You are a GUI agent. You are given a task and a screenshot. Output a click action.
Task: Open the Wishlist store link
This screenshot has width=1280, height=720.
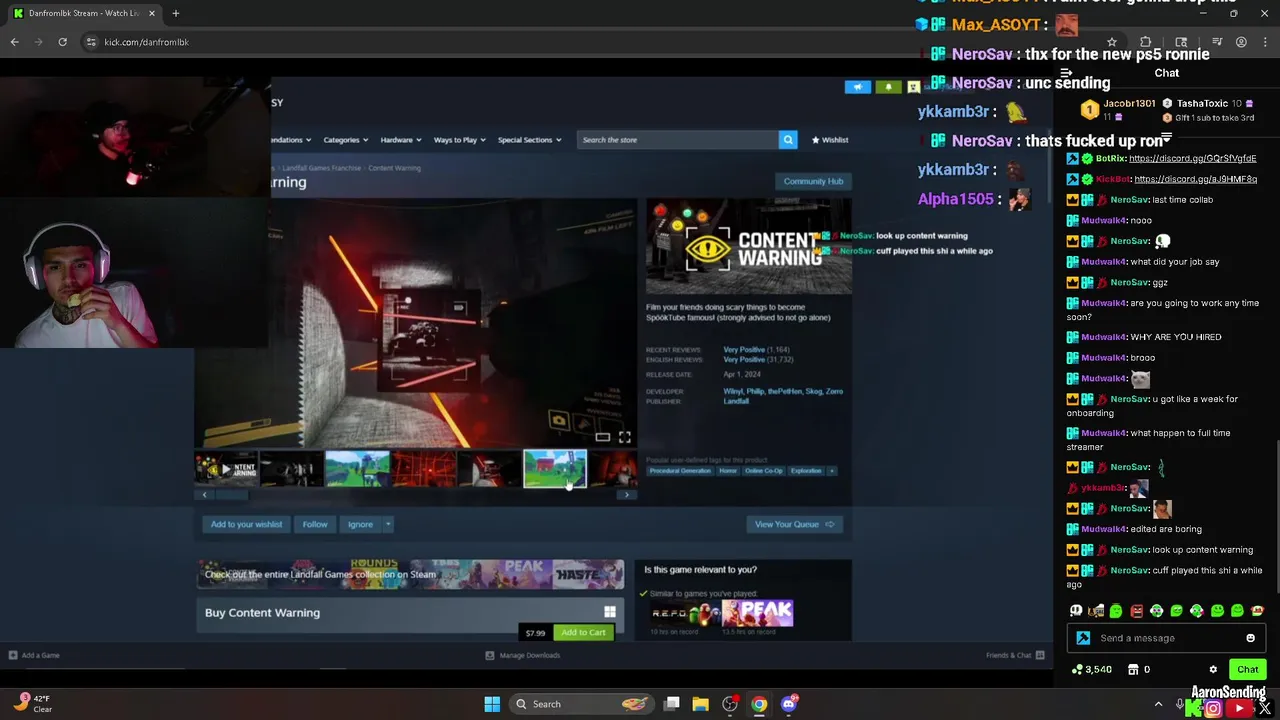830,140
